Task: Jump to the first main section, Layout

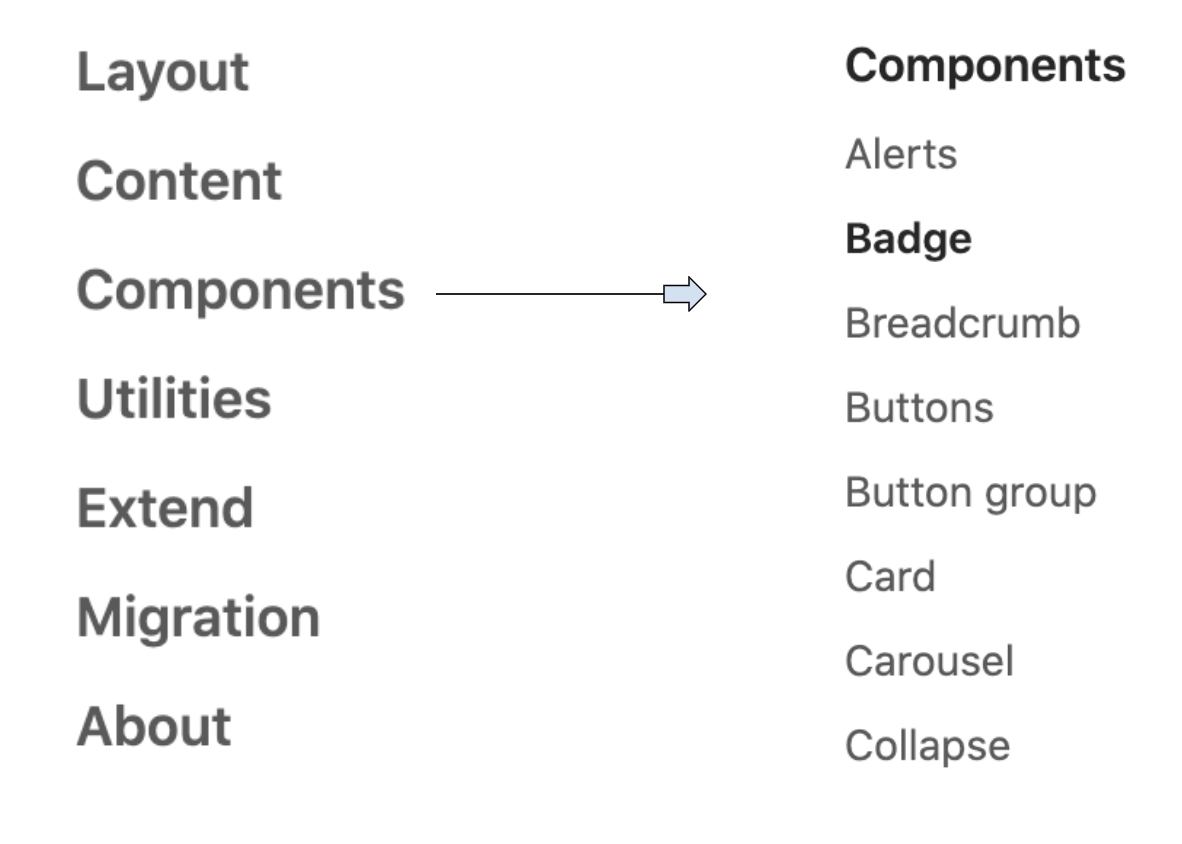Action: point(163,73)
